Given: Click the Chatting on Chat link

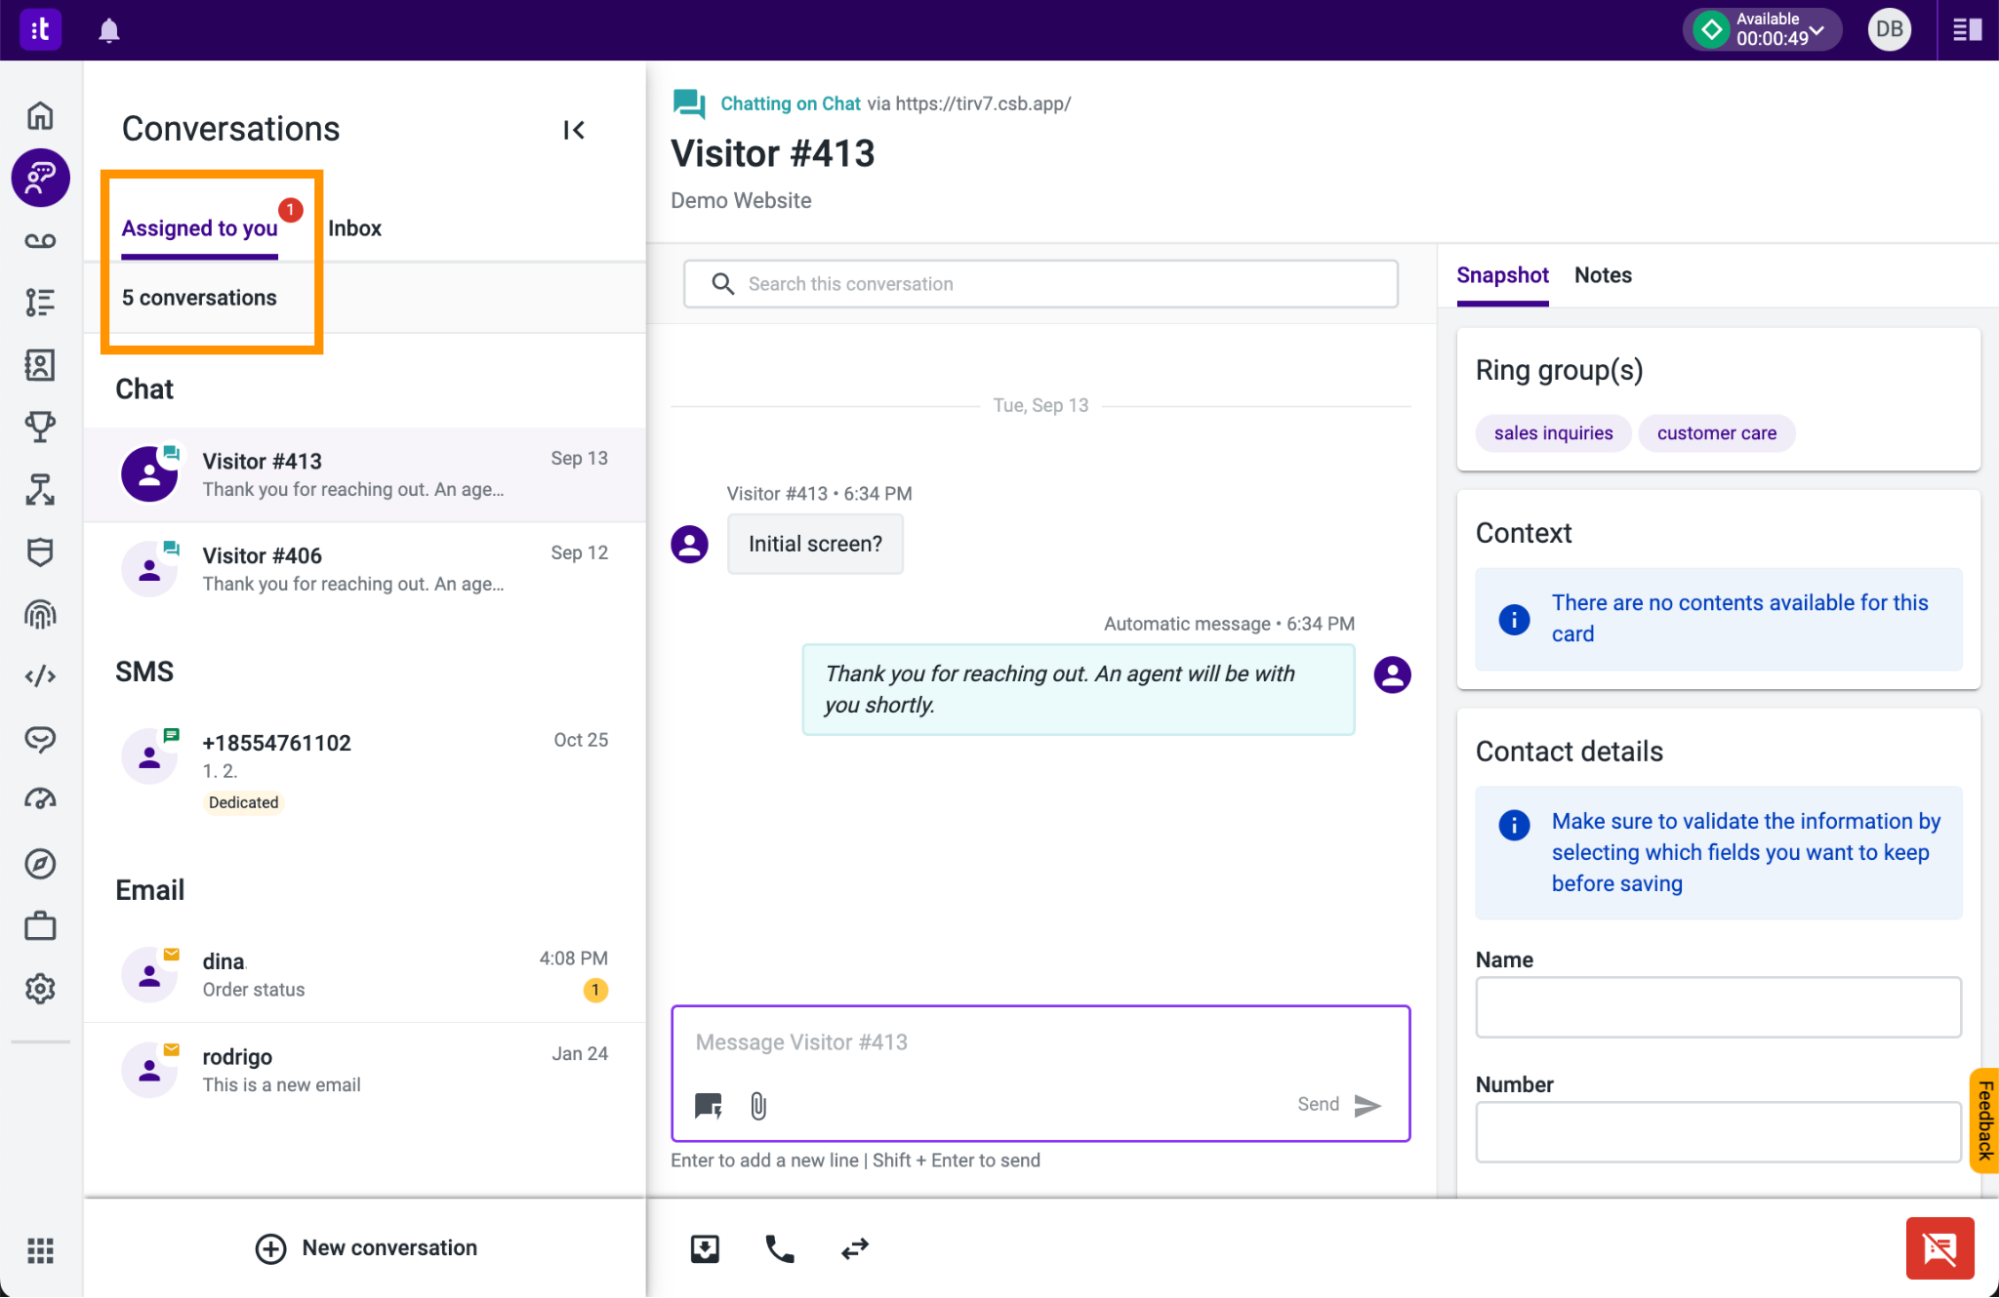Looking at the screenshot, I should tap(790, 104).
